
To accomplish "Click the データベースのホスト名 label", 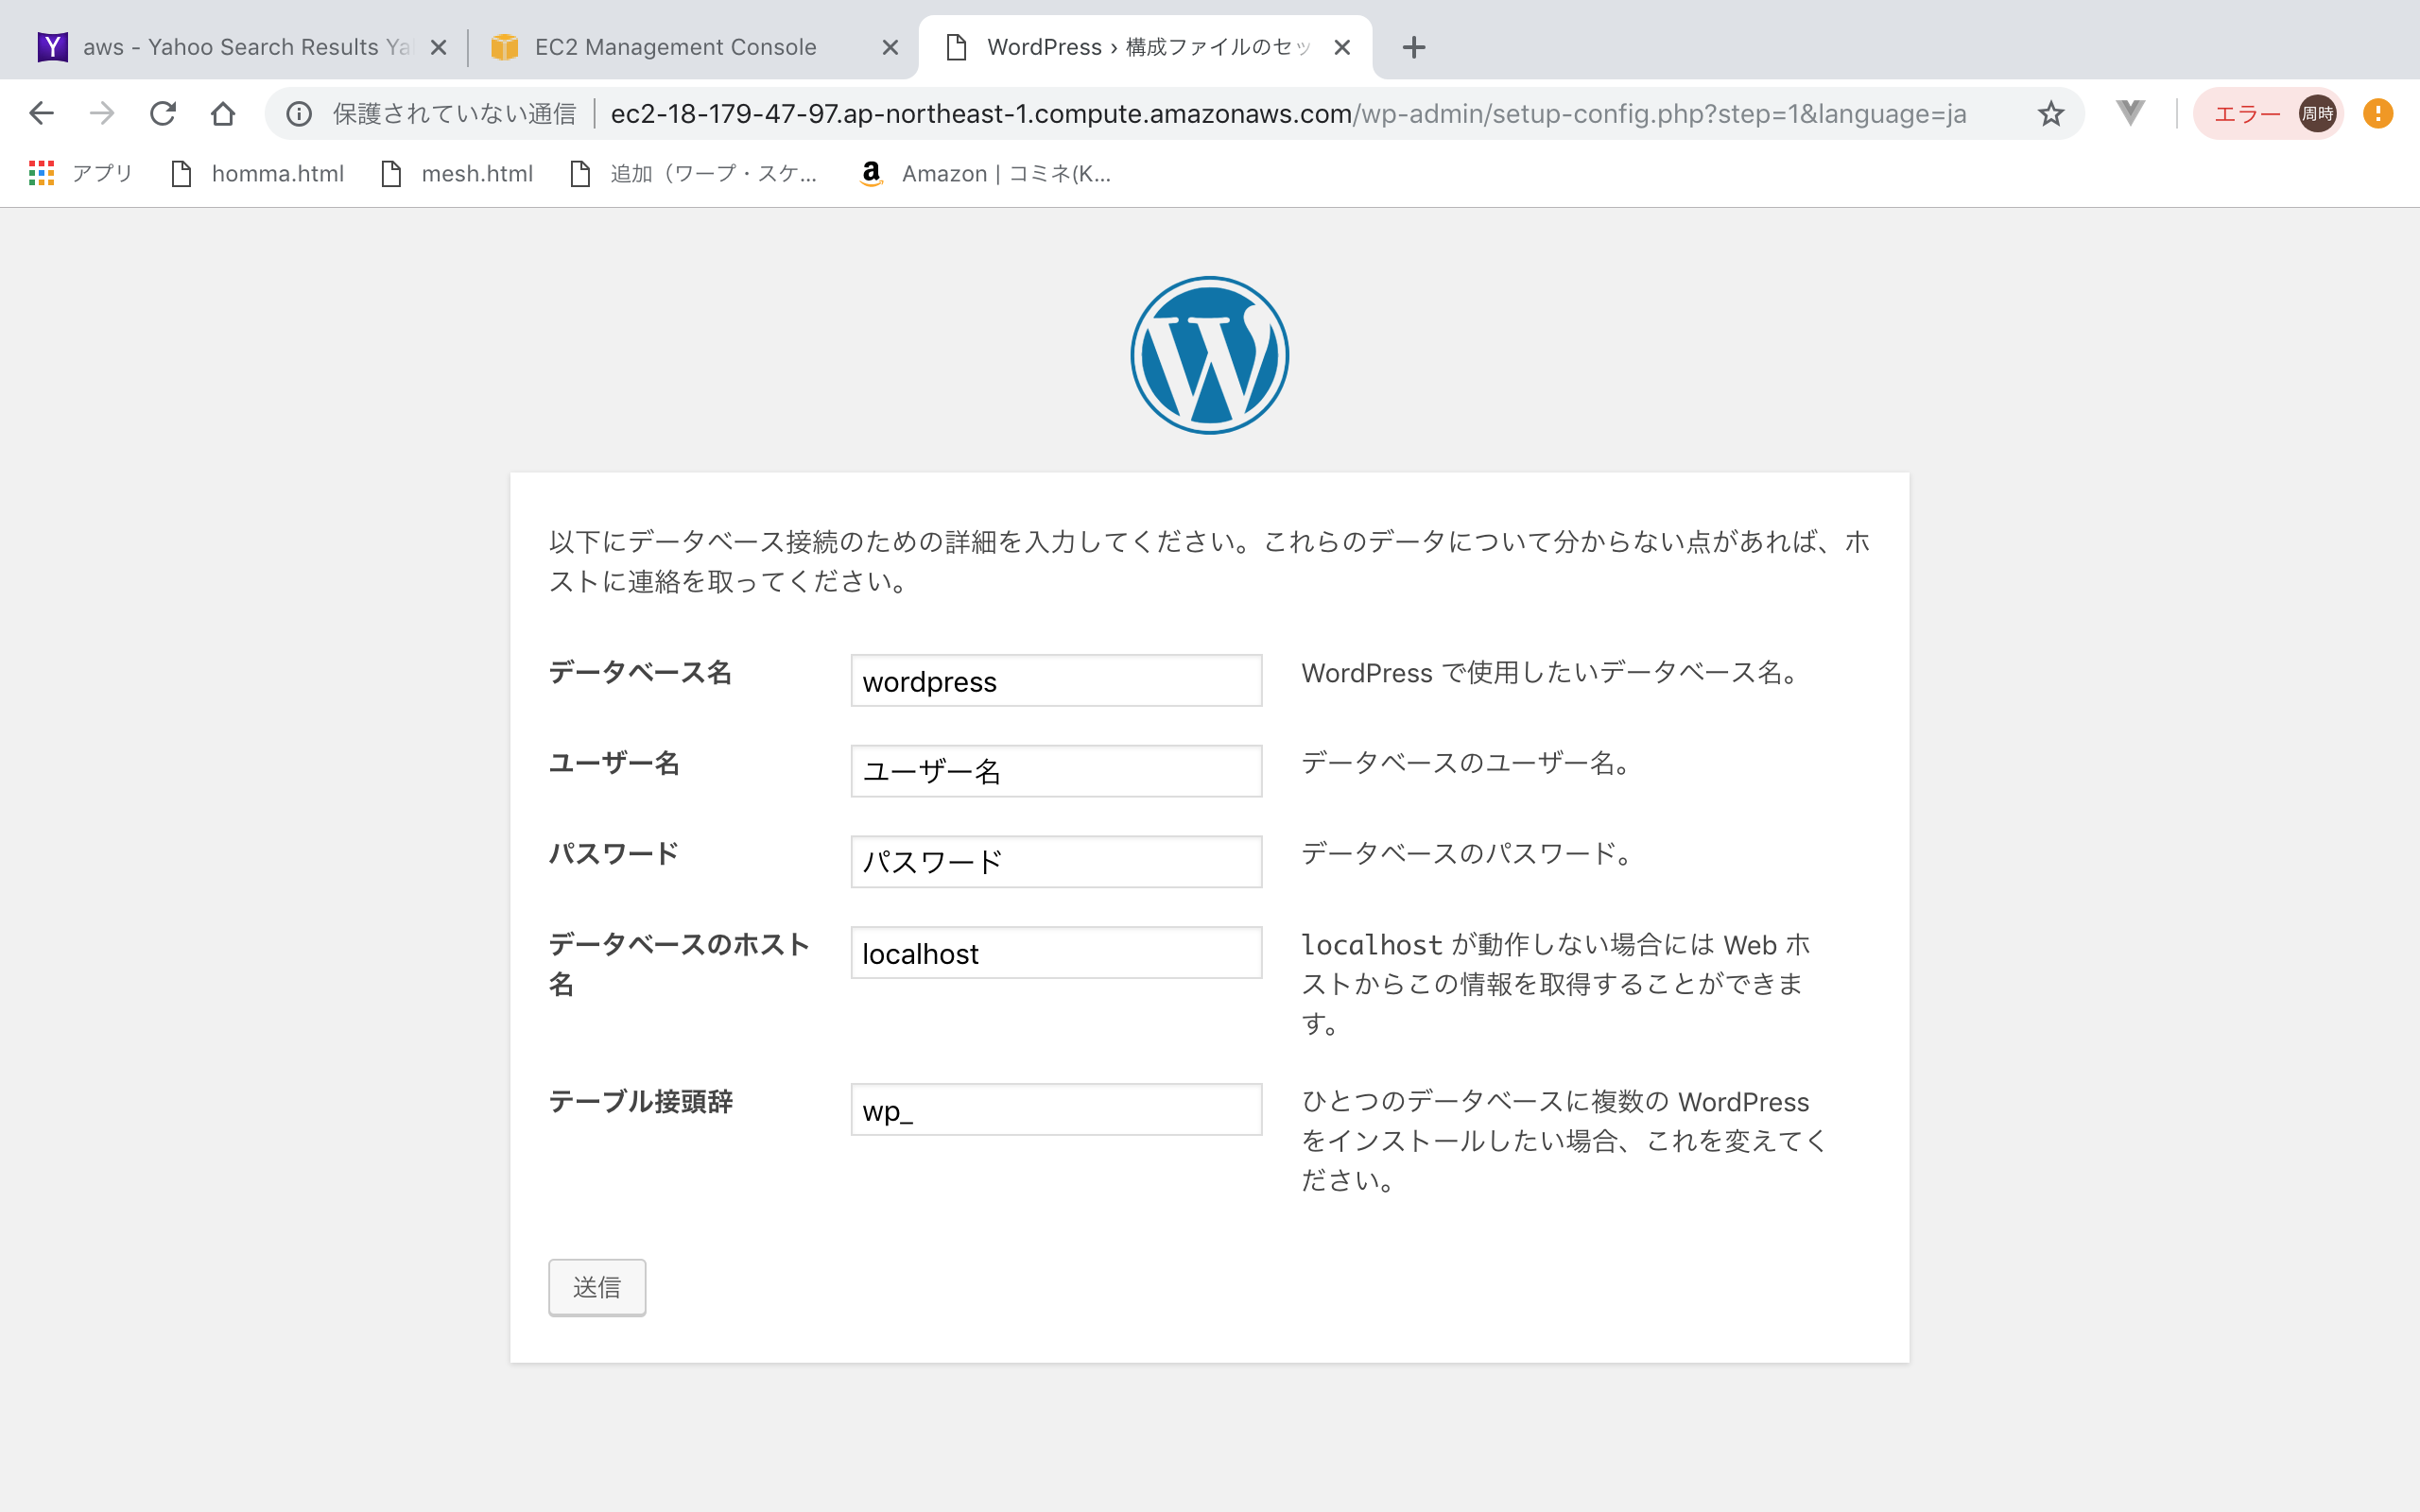I will coord(679,964).
